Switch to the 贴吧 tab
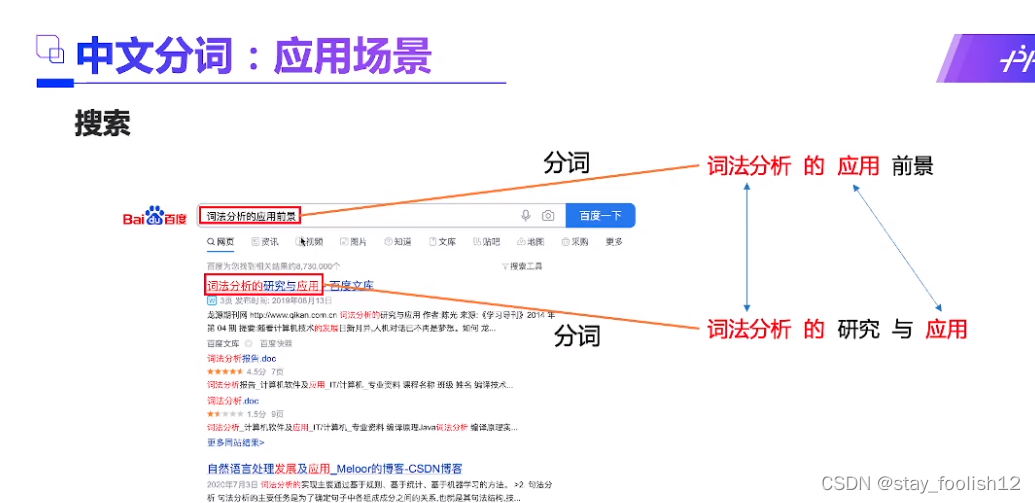The height and width of the screenshot is (503, 1035). (x=486, y=242)
